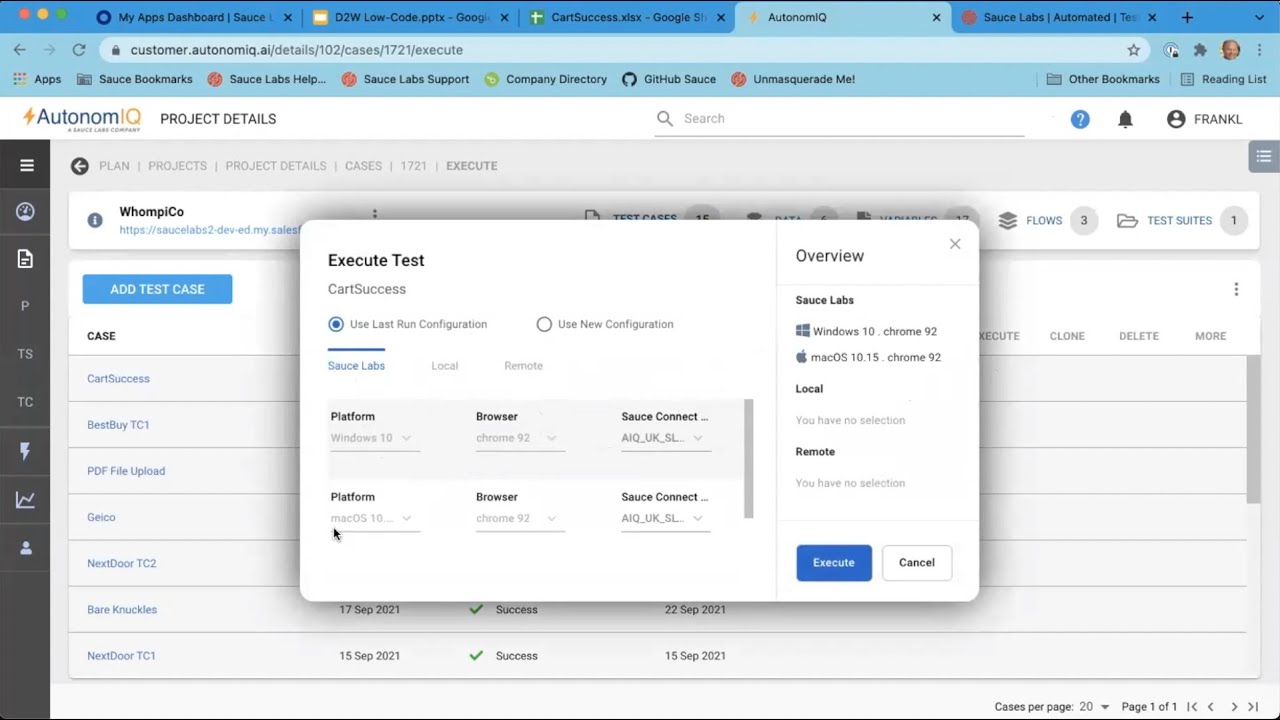This screenshot has width=1280, height=720.
Task: Expand the Windows 10 platform dropdown
Action: pyautogui.click(x=372, y=438)
